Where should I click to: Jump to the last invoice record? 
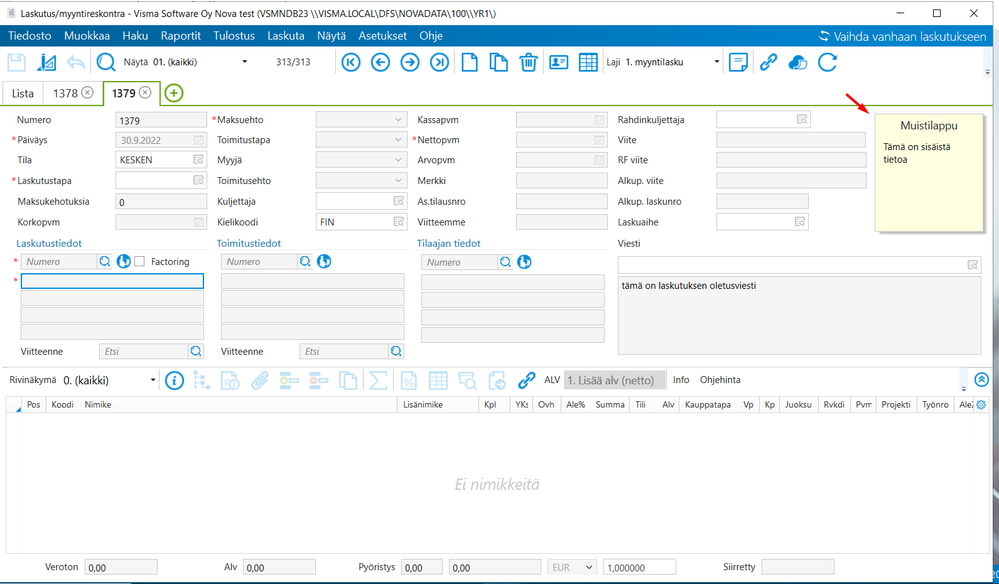pyautogui.click(x=439, y=62)
